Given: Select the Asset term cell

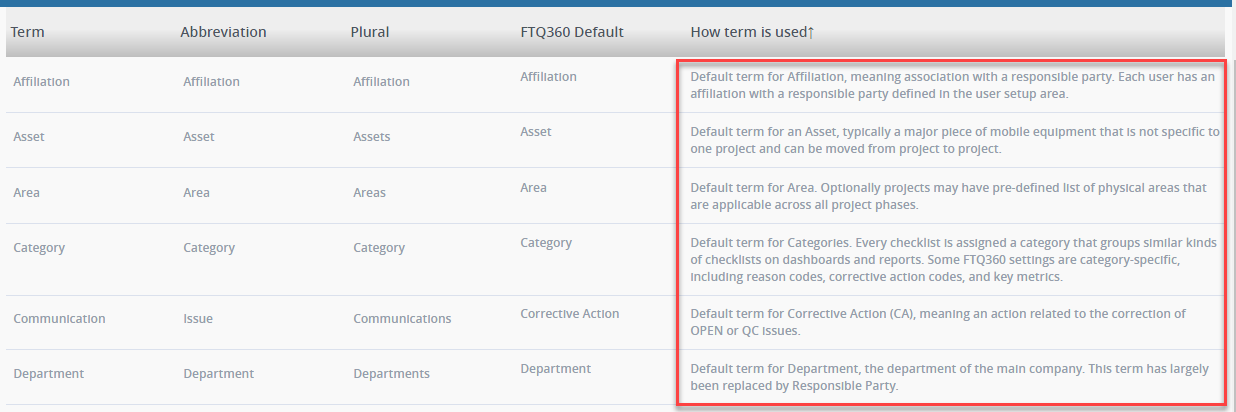Looking at the screenshot, I should [29, 137].
